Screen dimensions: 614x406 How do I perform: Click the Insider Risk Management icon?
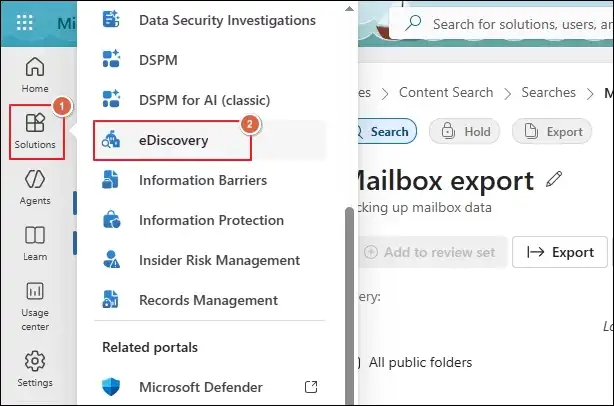click(x=111, y=260)
